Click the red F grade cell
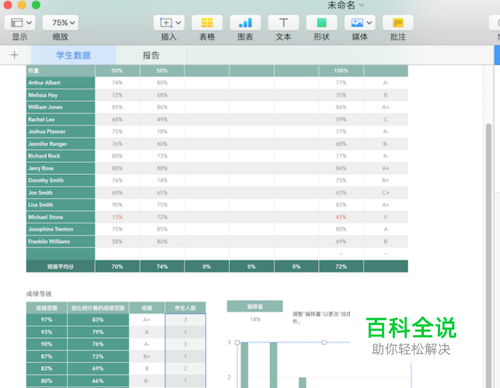Screen dimensions: 500x388 (x=386, y=217)
